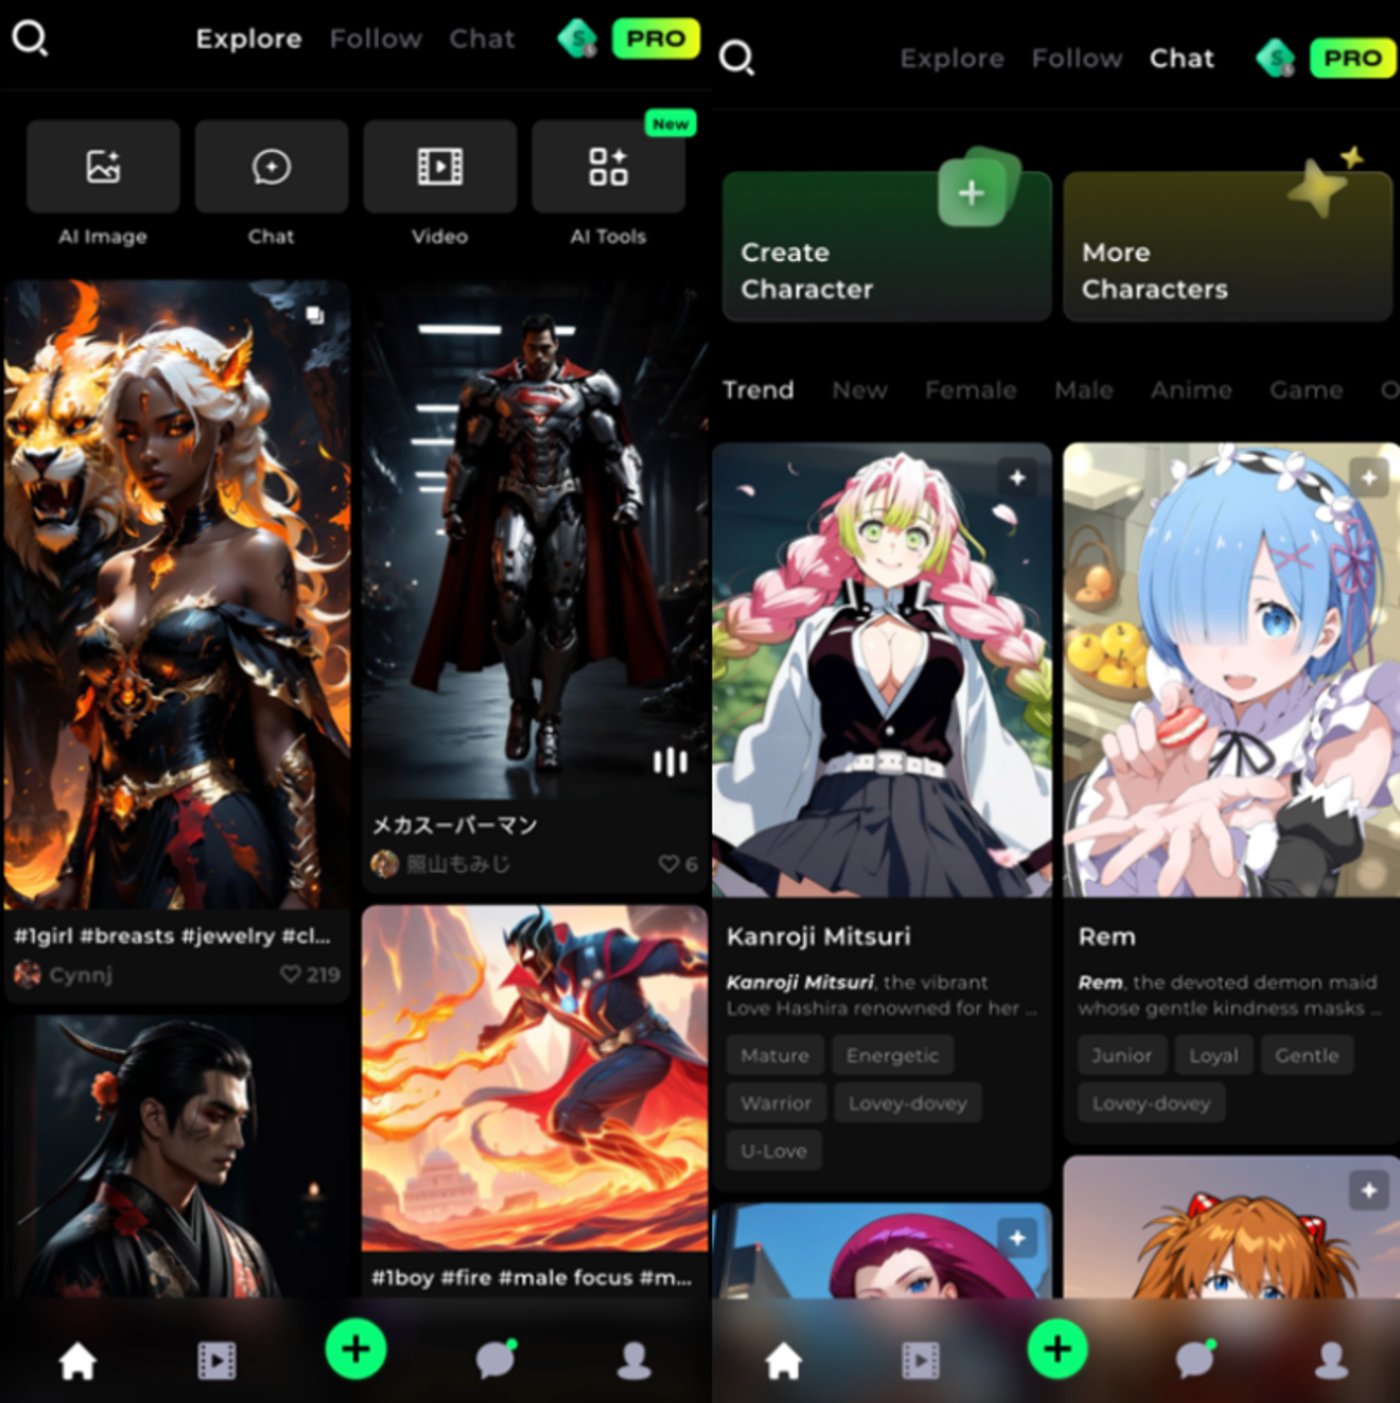This screenshot has height=1403, width=1400.
Task: Open profile icon in left bottom bar
Action: (634, 1360)
